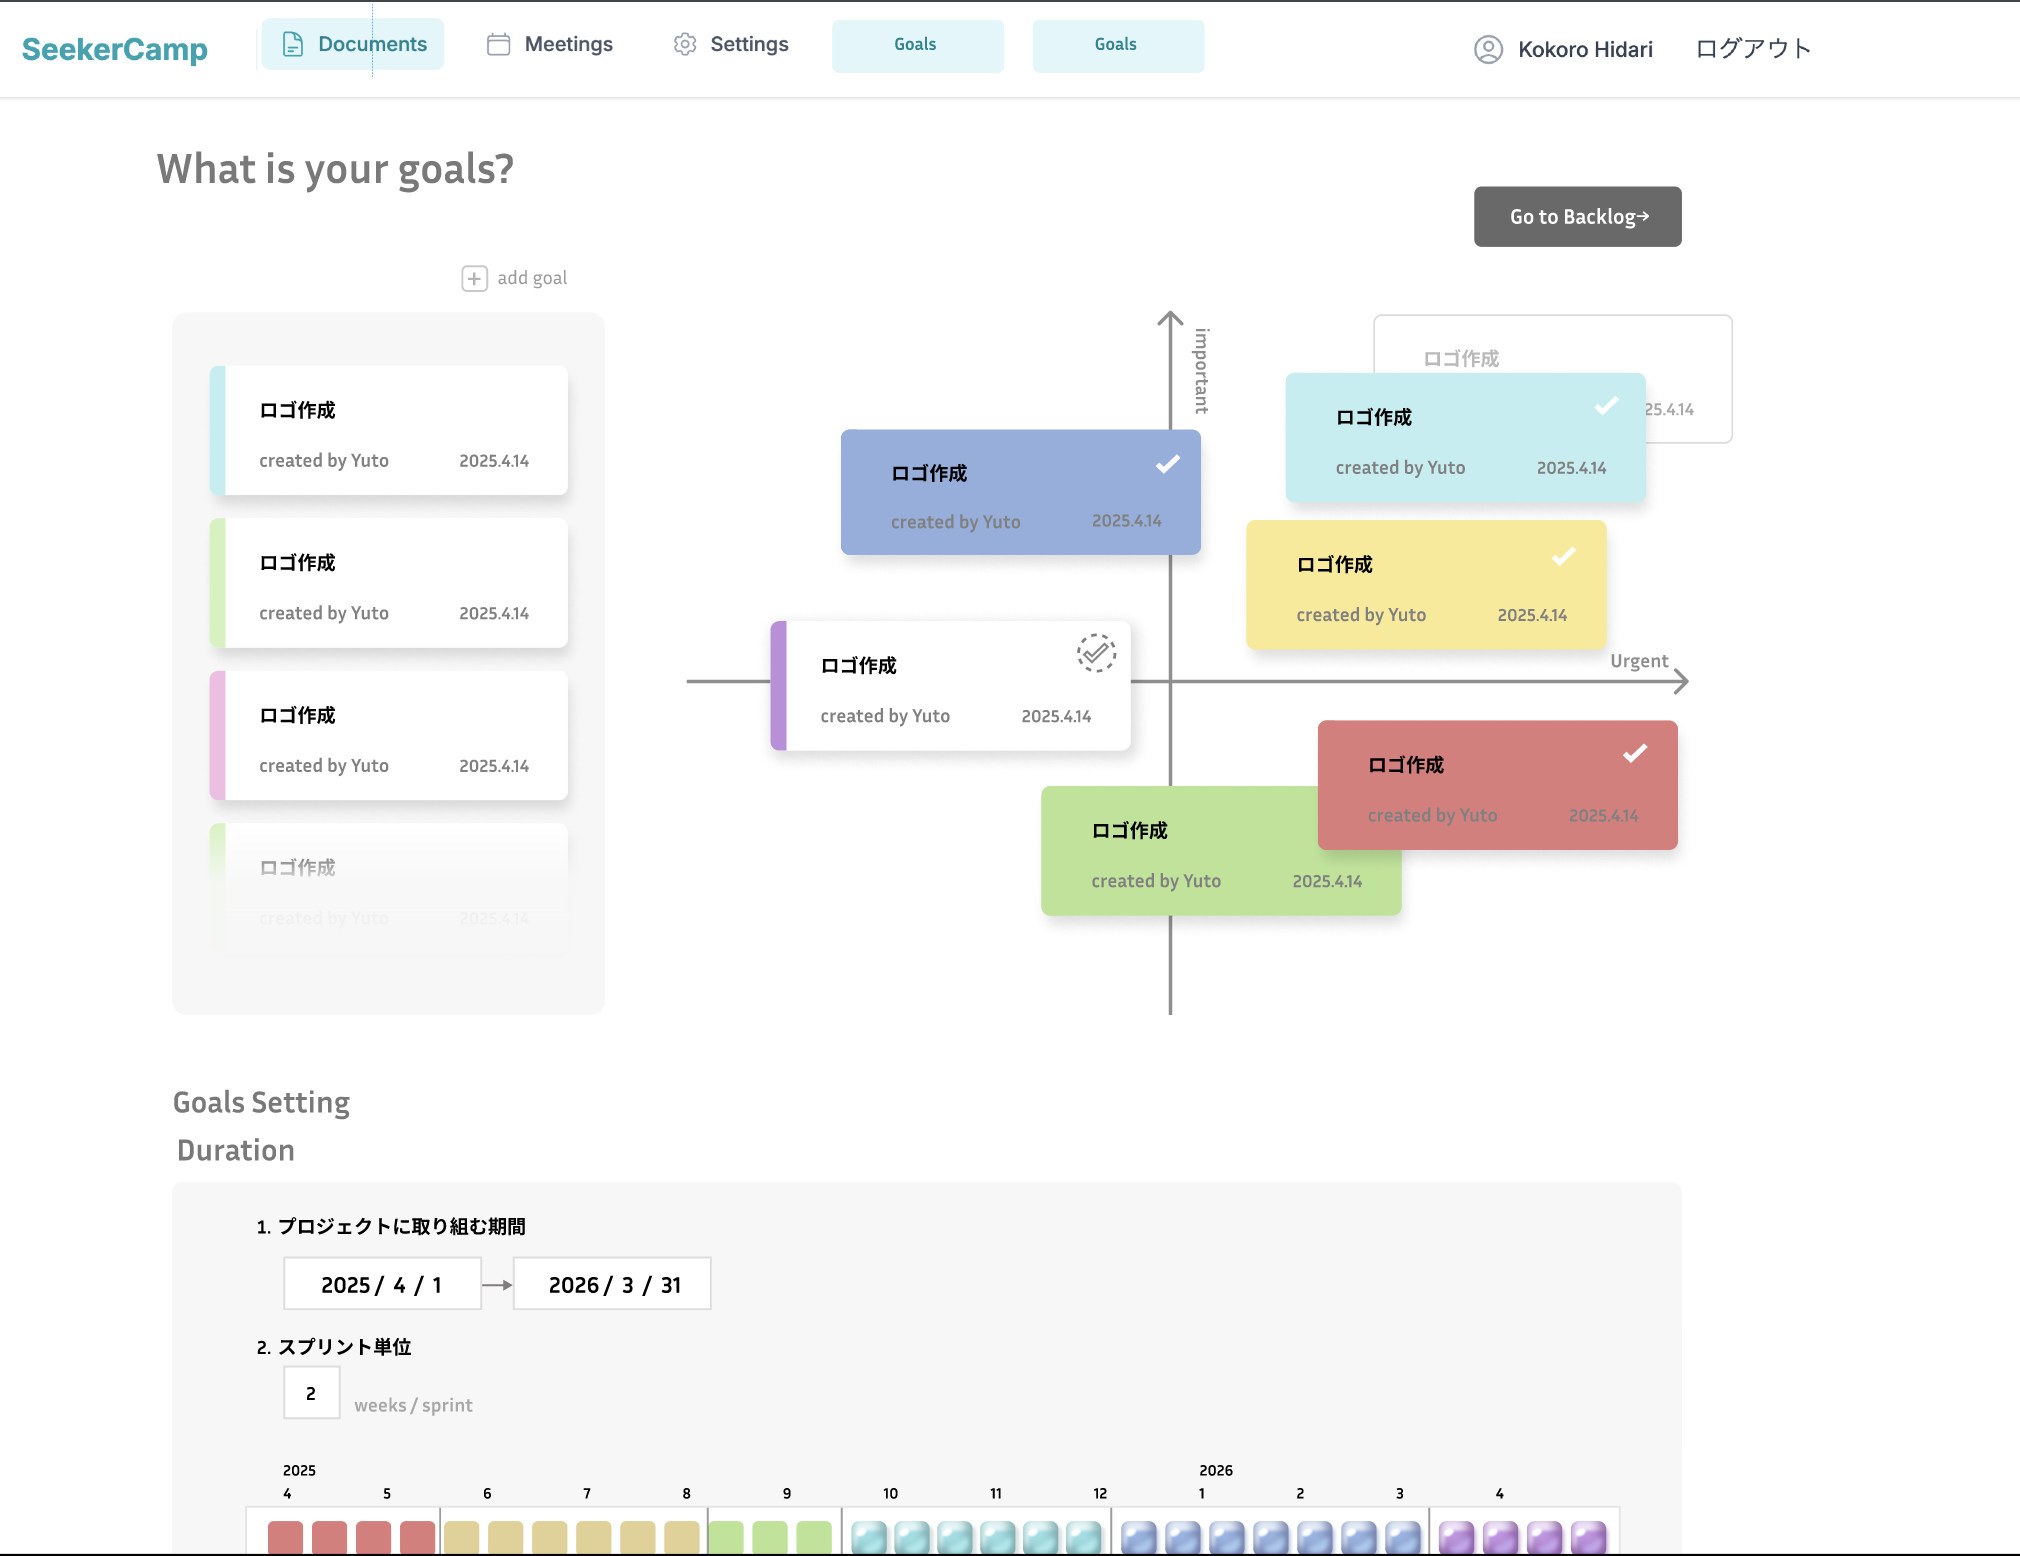The image size is (2020, 1556).
Task: Click the user profile avatar icon
Action: pos(1488,49)
